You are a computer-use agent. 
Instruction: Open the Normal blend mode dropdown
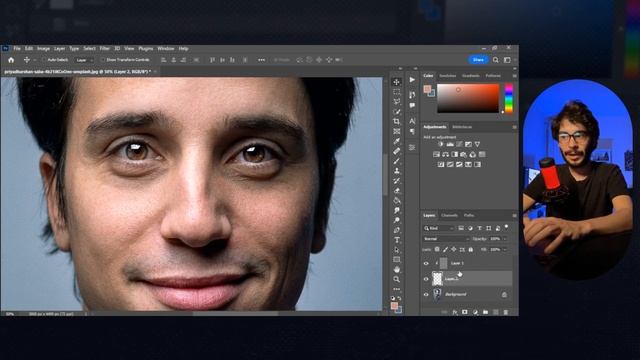click(x=446, y=239)
